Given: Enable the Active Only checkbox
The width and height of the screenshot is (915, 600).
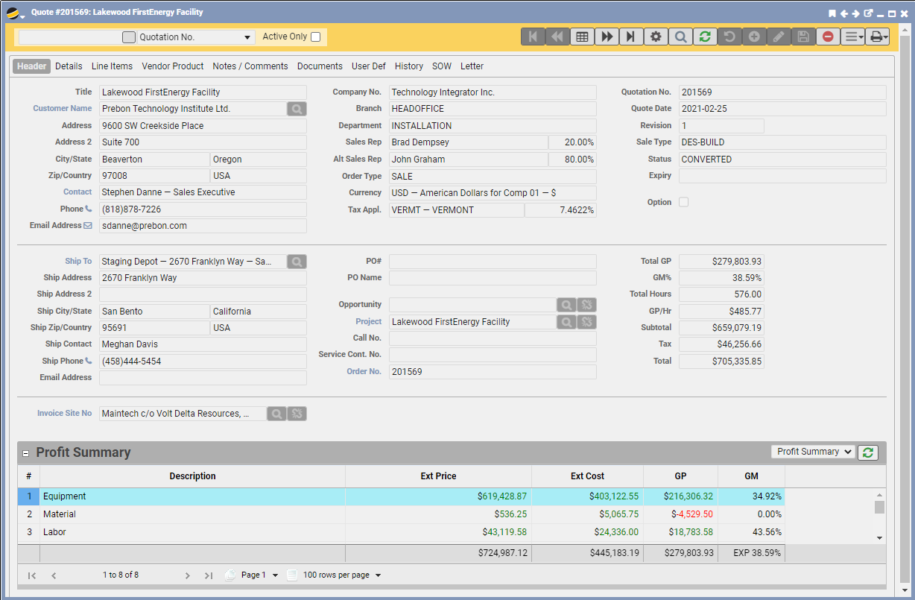Looking at the screenshot, I should click(x=316, y=37).
